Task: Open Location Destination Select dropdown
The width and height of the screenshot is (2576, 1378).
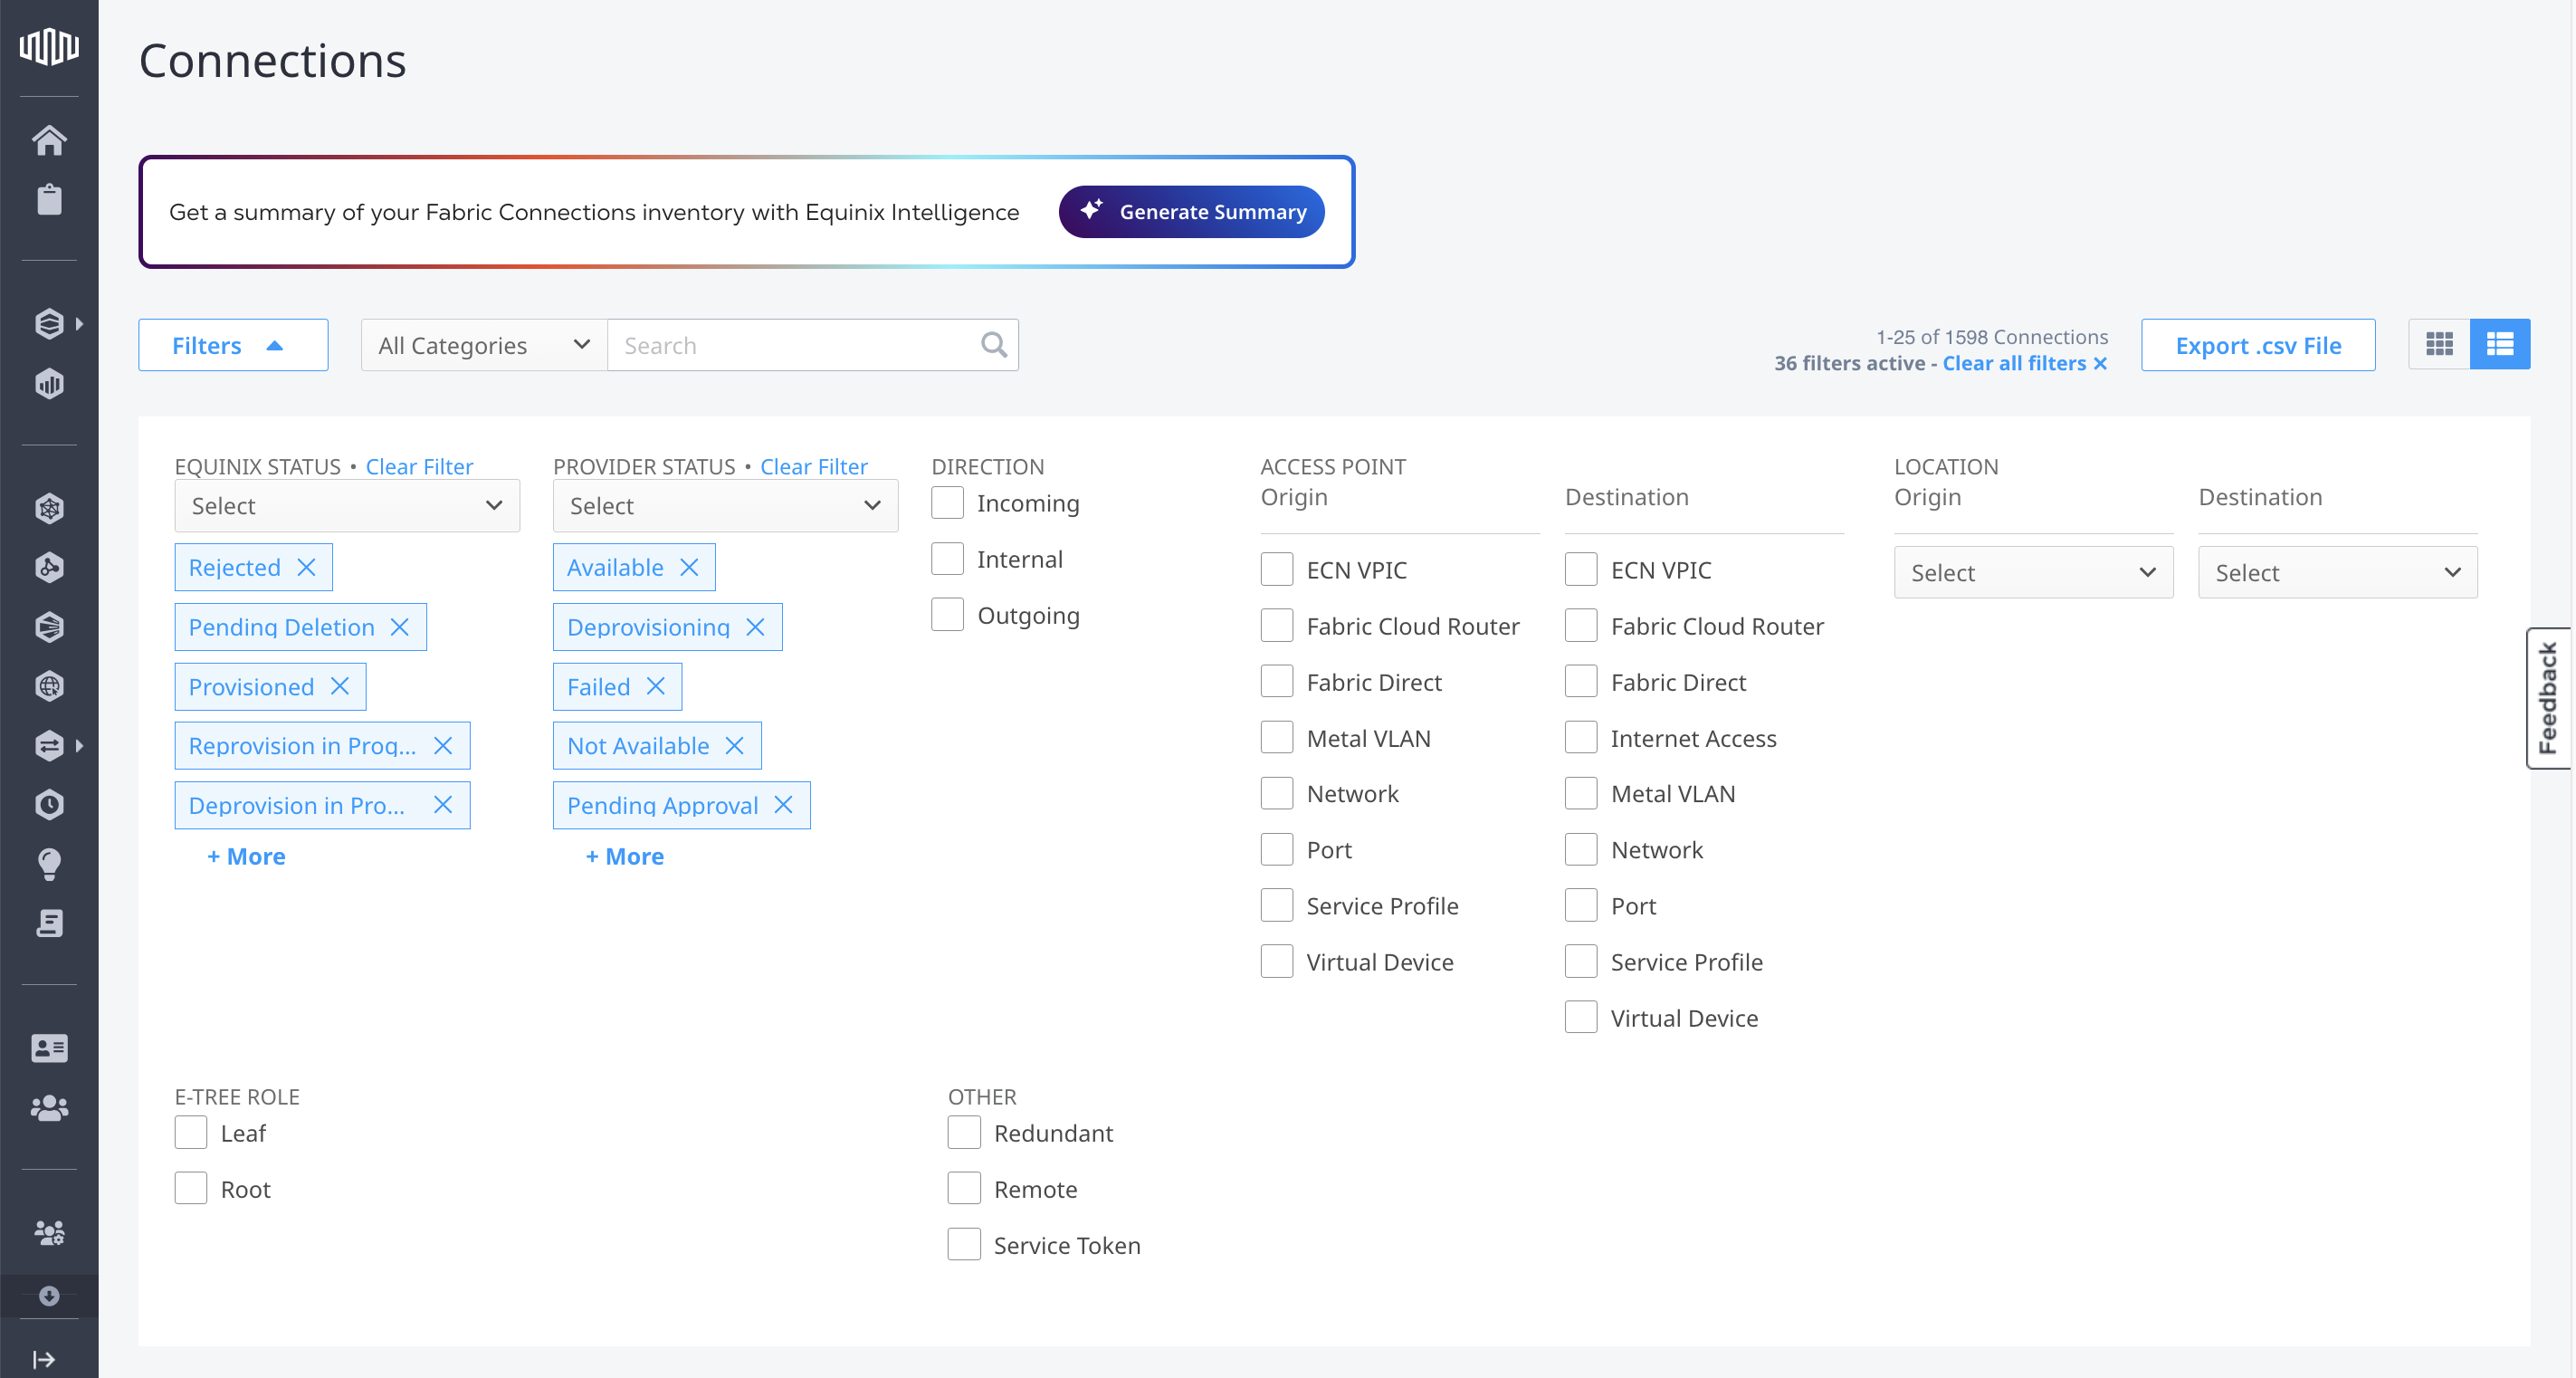Action: 2337,573
